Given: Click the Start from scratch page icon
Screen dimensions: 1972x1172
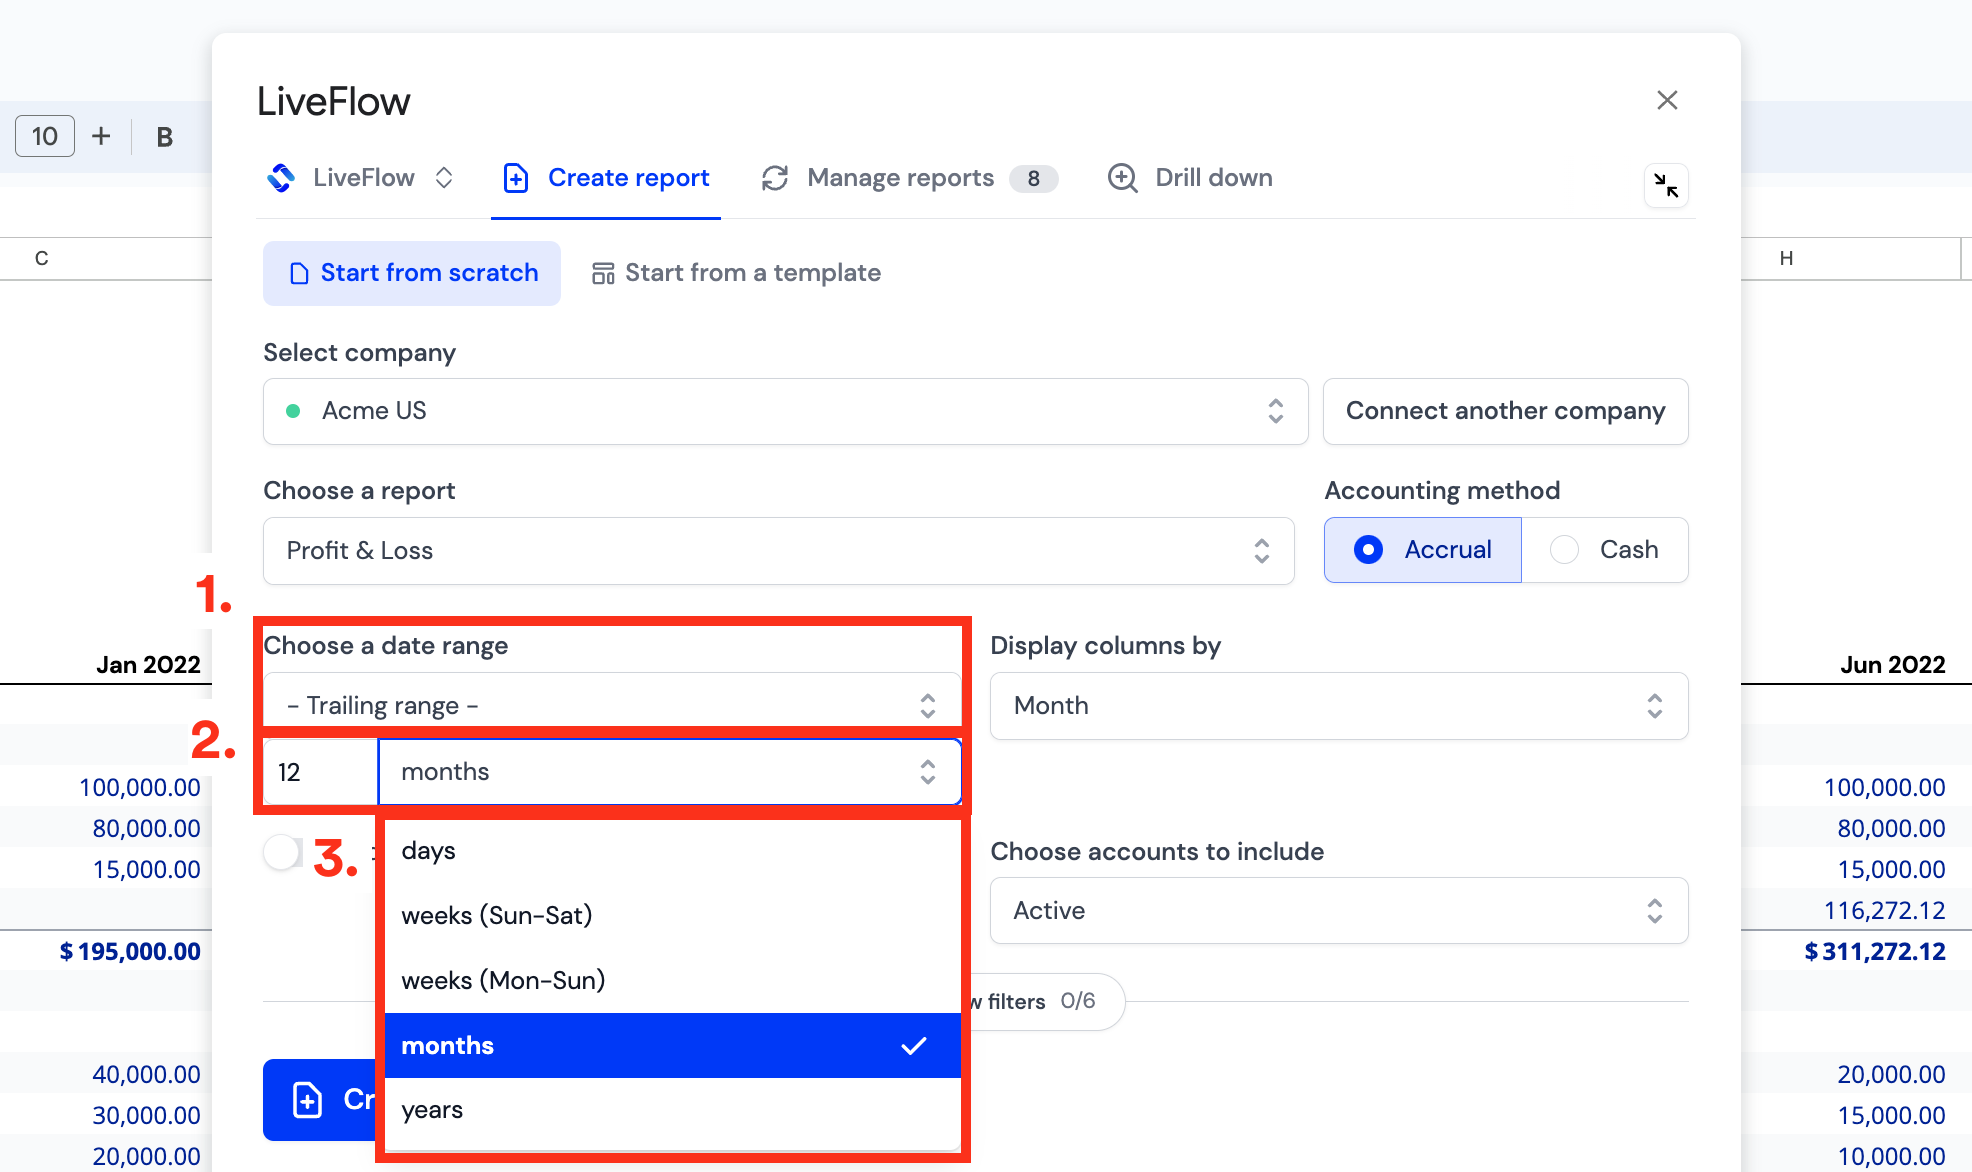Looking at the screenshot, I should pos(299,273).
